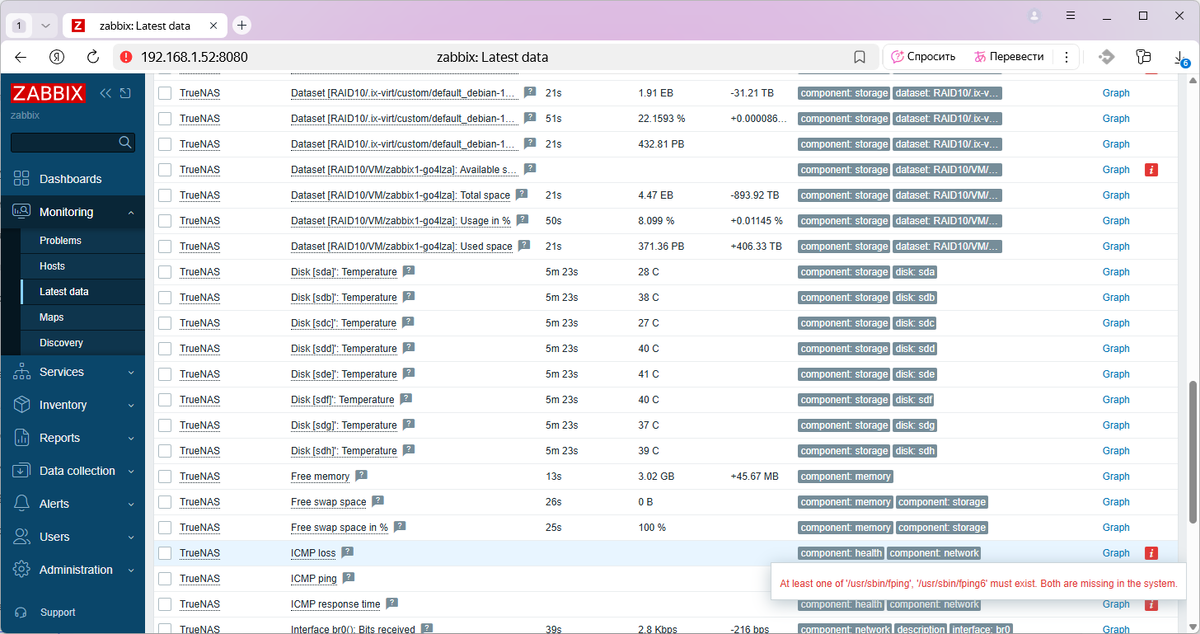Check the Disk [sdb] Temperature row
Viewport: 1200px width, 634px height.
[165, 298]
